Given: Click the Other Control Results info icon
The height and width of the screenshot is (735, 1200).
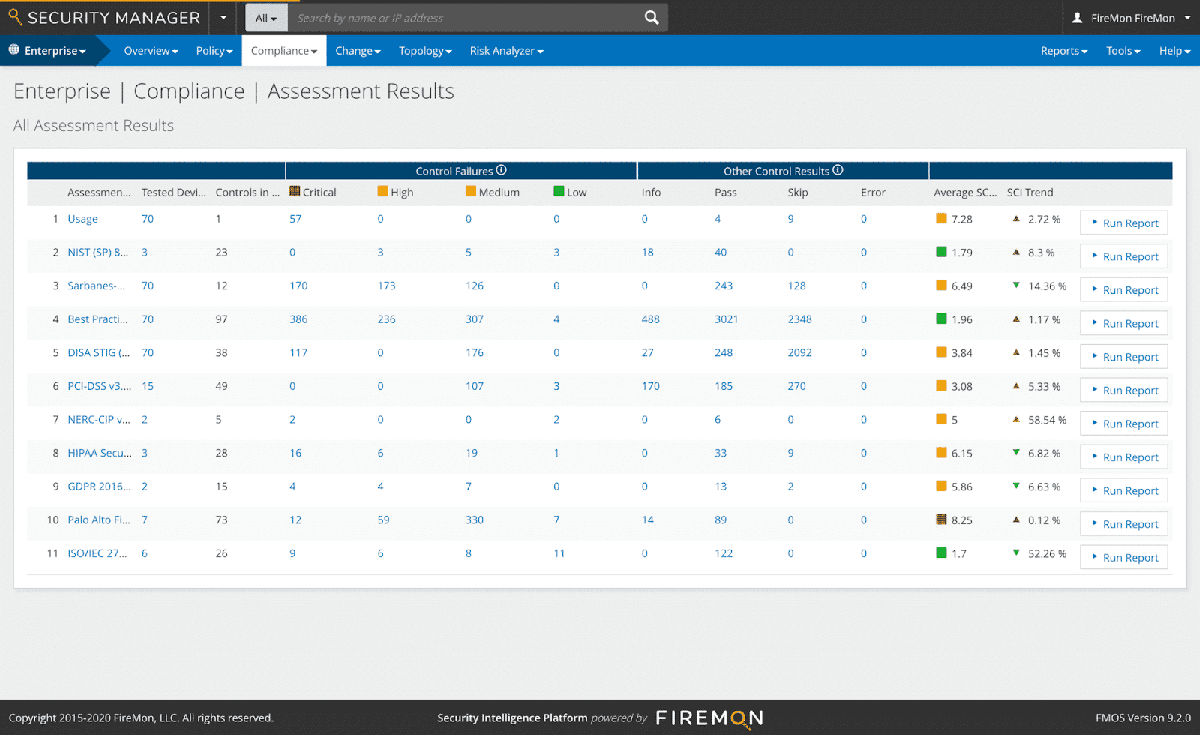Looking at the screenshot, I should (x=838, y=169).
